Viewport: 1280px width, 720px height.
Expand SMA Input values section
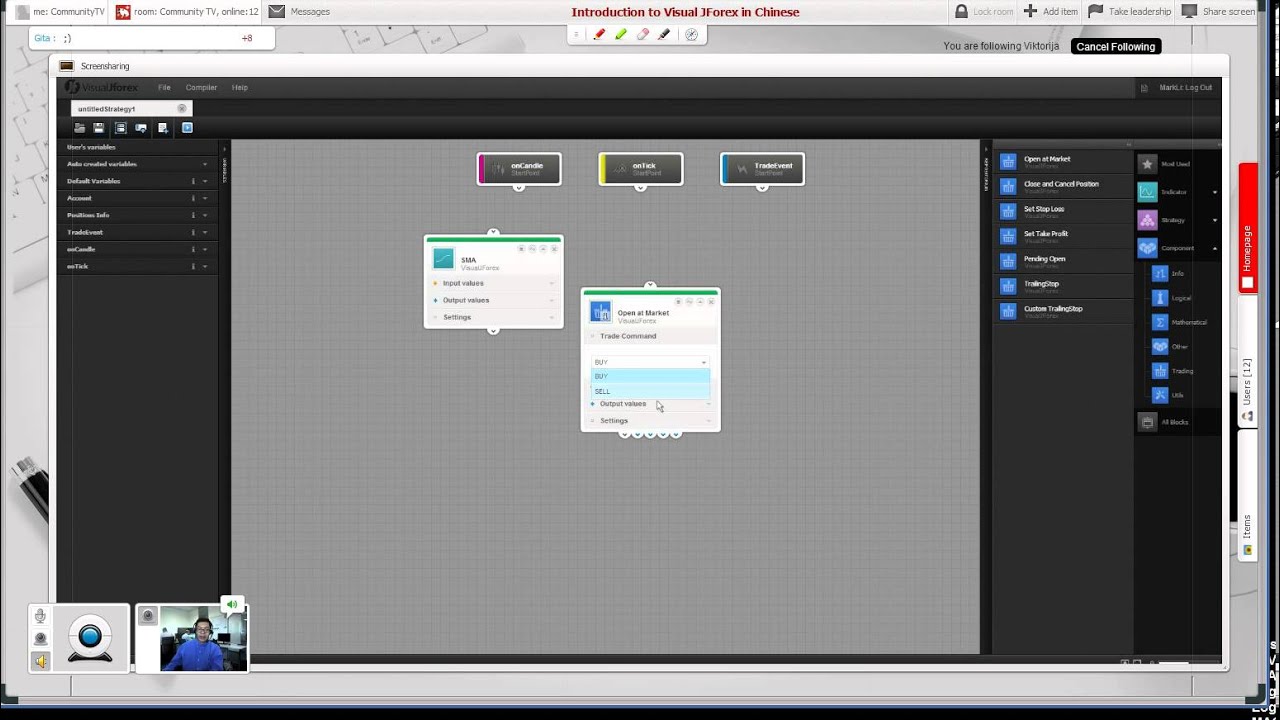[493, 283]
